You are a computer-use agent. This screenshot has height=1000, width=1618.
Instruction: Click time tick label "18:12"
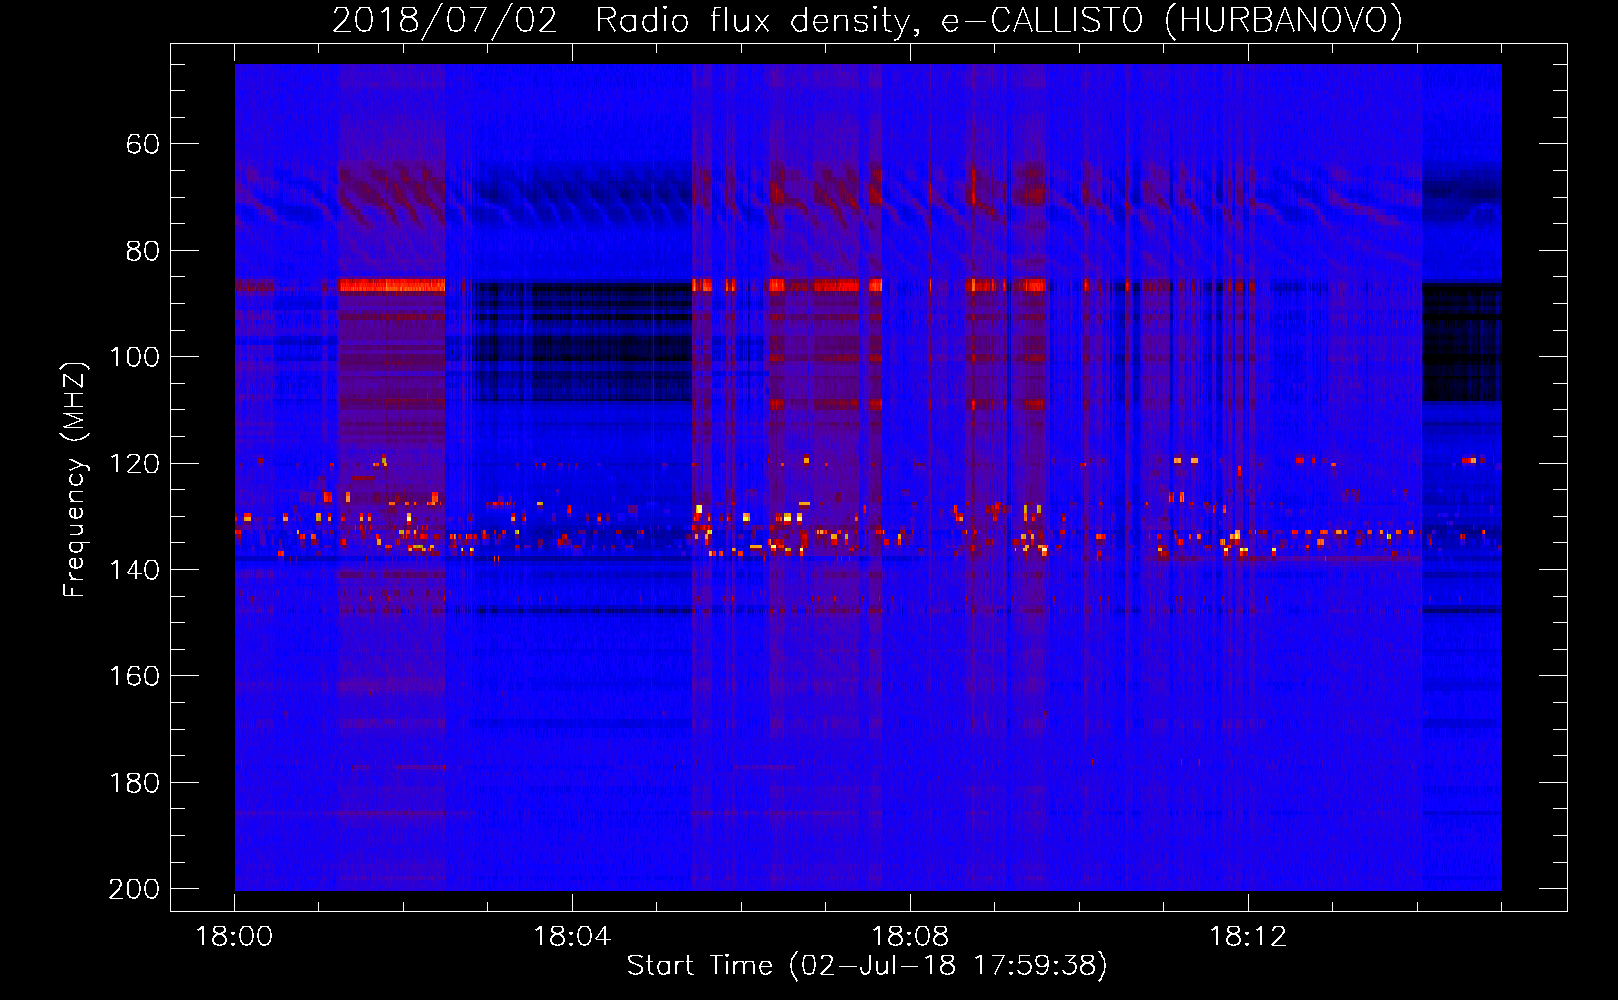pyautogui.click(x=1248, y=936)
